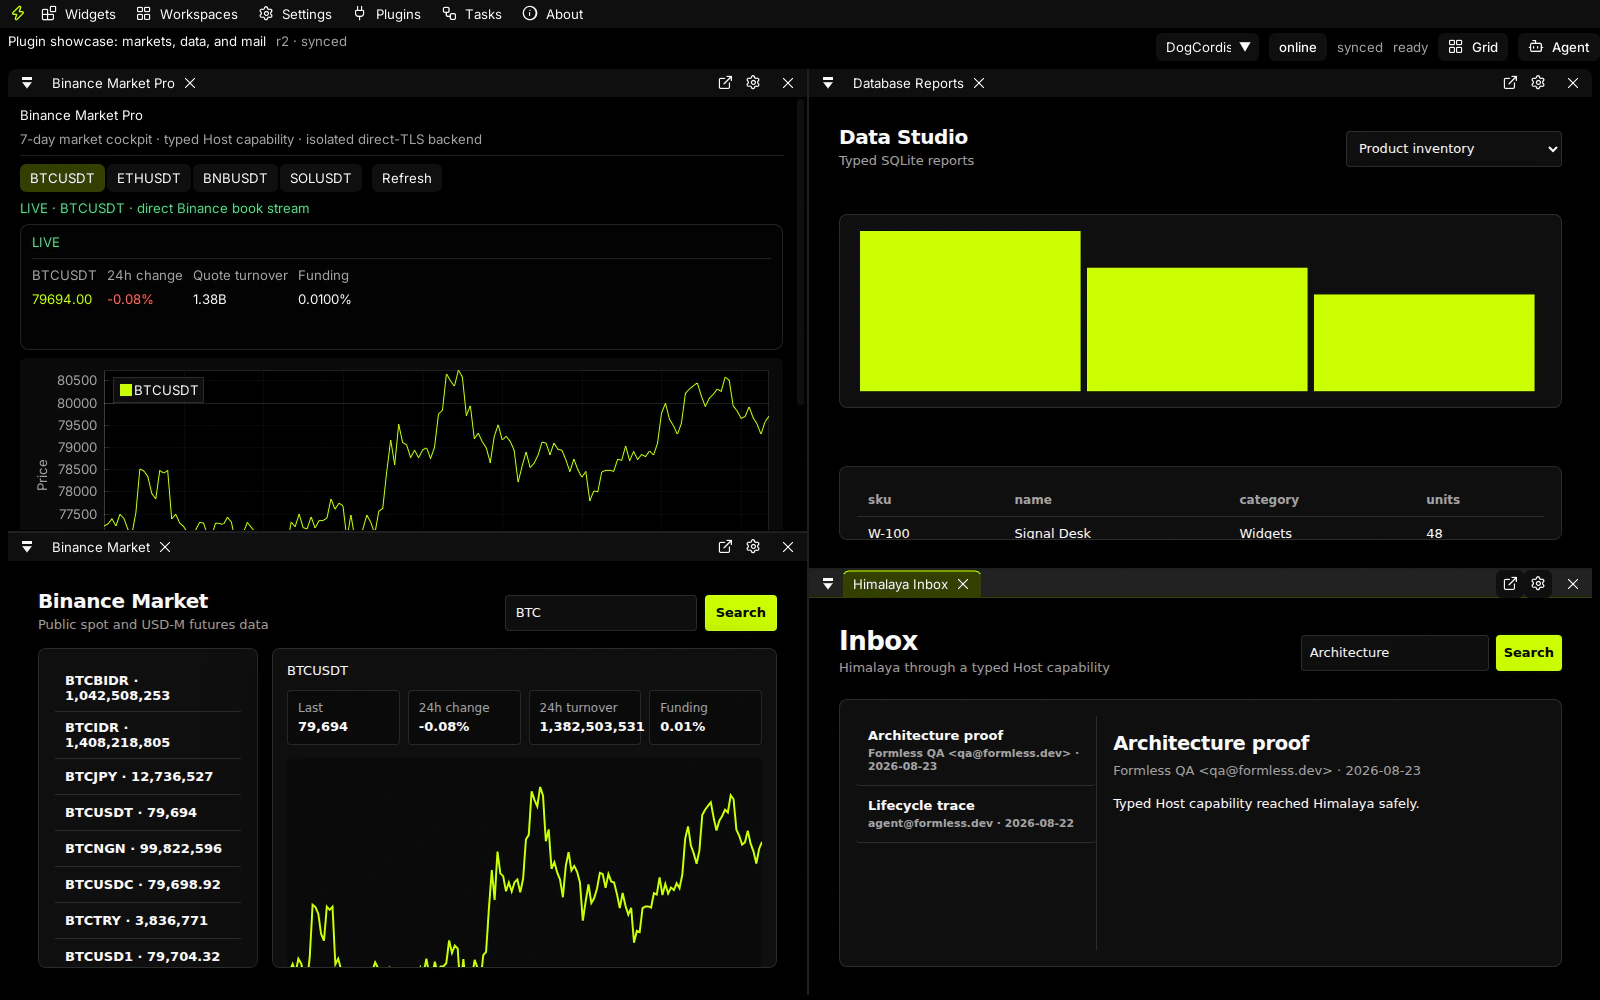
Task: Close the Binance Market tab
Action: [165, 547]
